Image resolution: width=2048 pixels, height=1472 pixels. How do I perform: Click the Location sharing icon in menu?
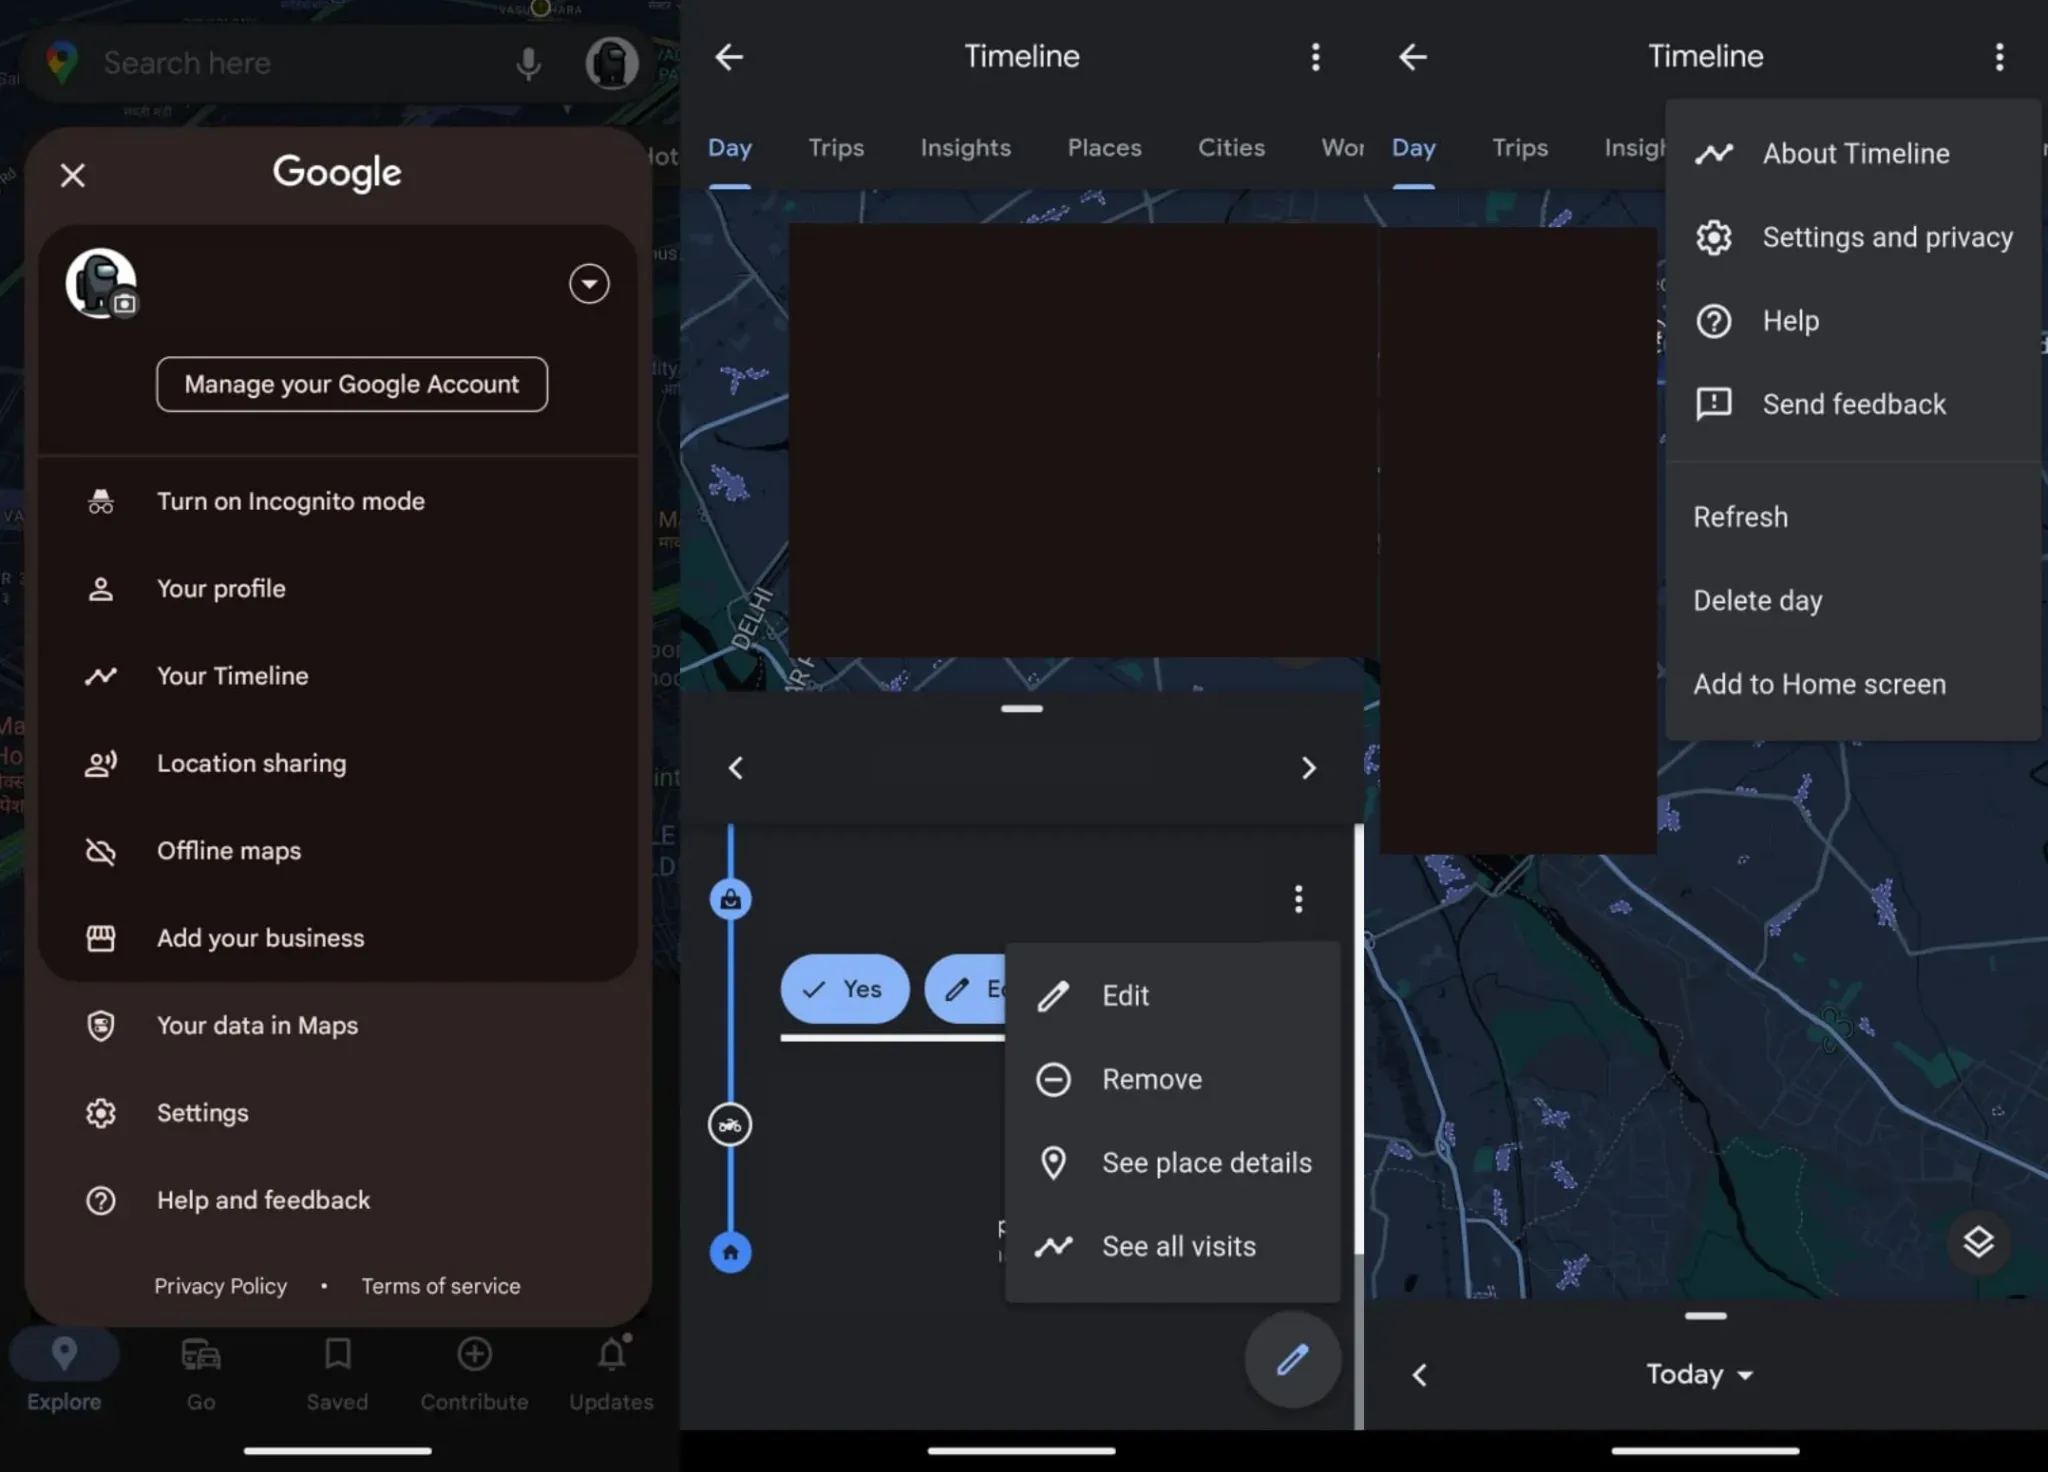pyautogui.click(x=102, y=761)
